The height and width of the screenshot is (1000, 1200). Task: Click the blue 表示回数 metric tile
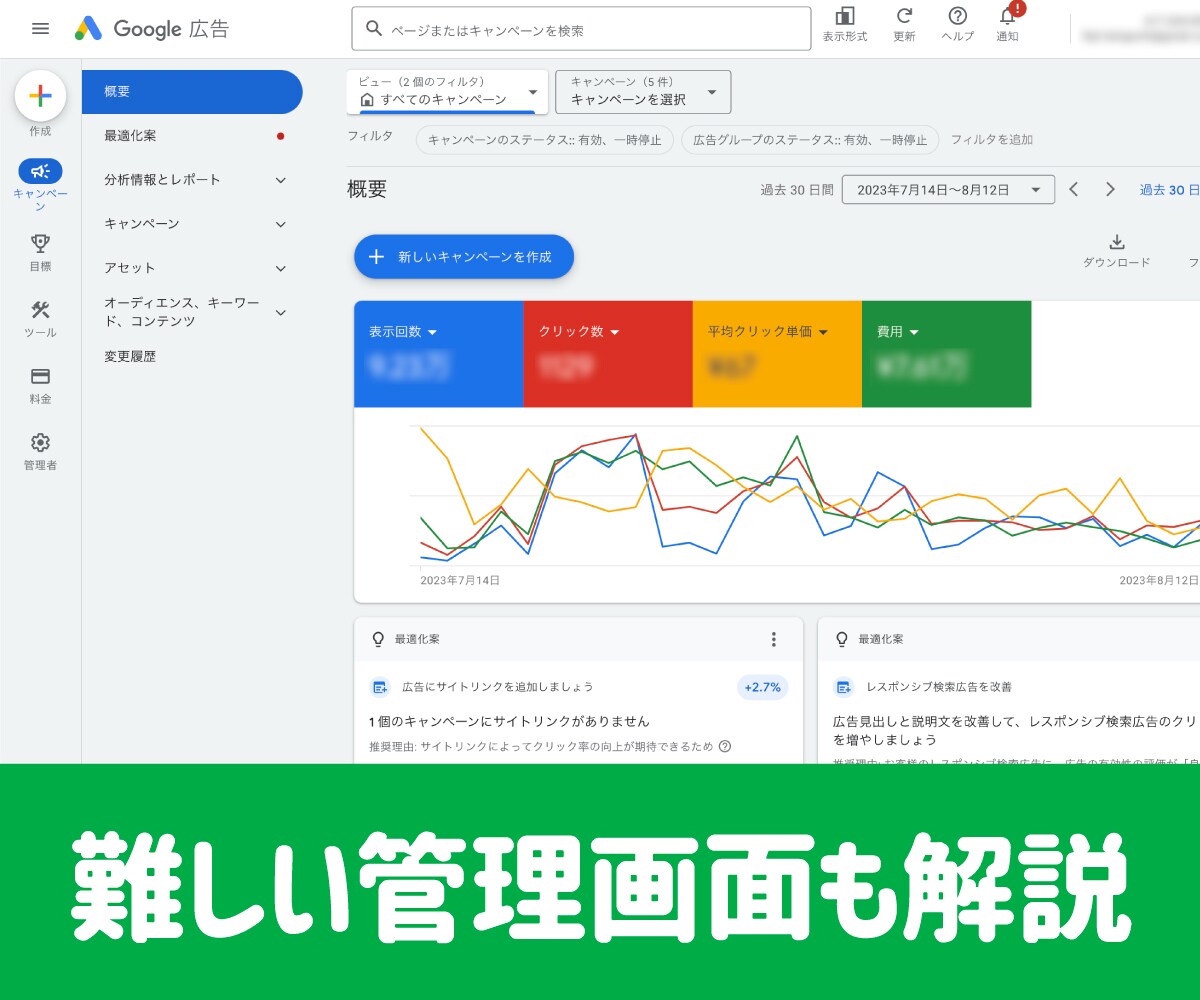pos(439,354)
